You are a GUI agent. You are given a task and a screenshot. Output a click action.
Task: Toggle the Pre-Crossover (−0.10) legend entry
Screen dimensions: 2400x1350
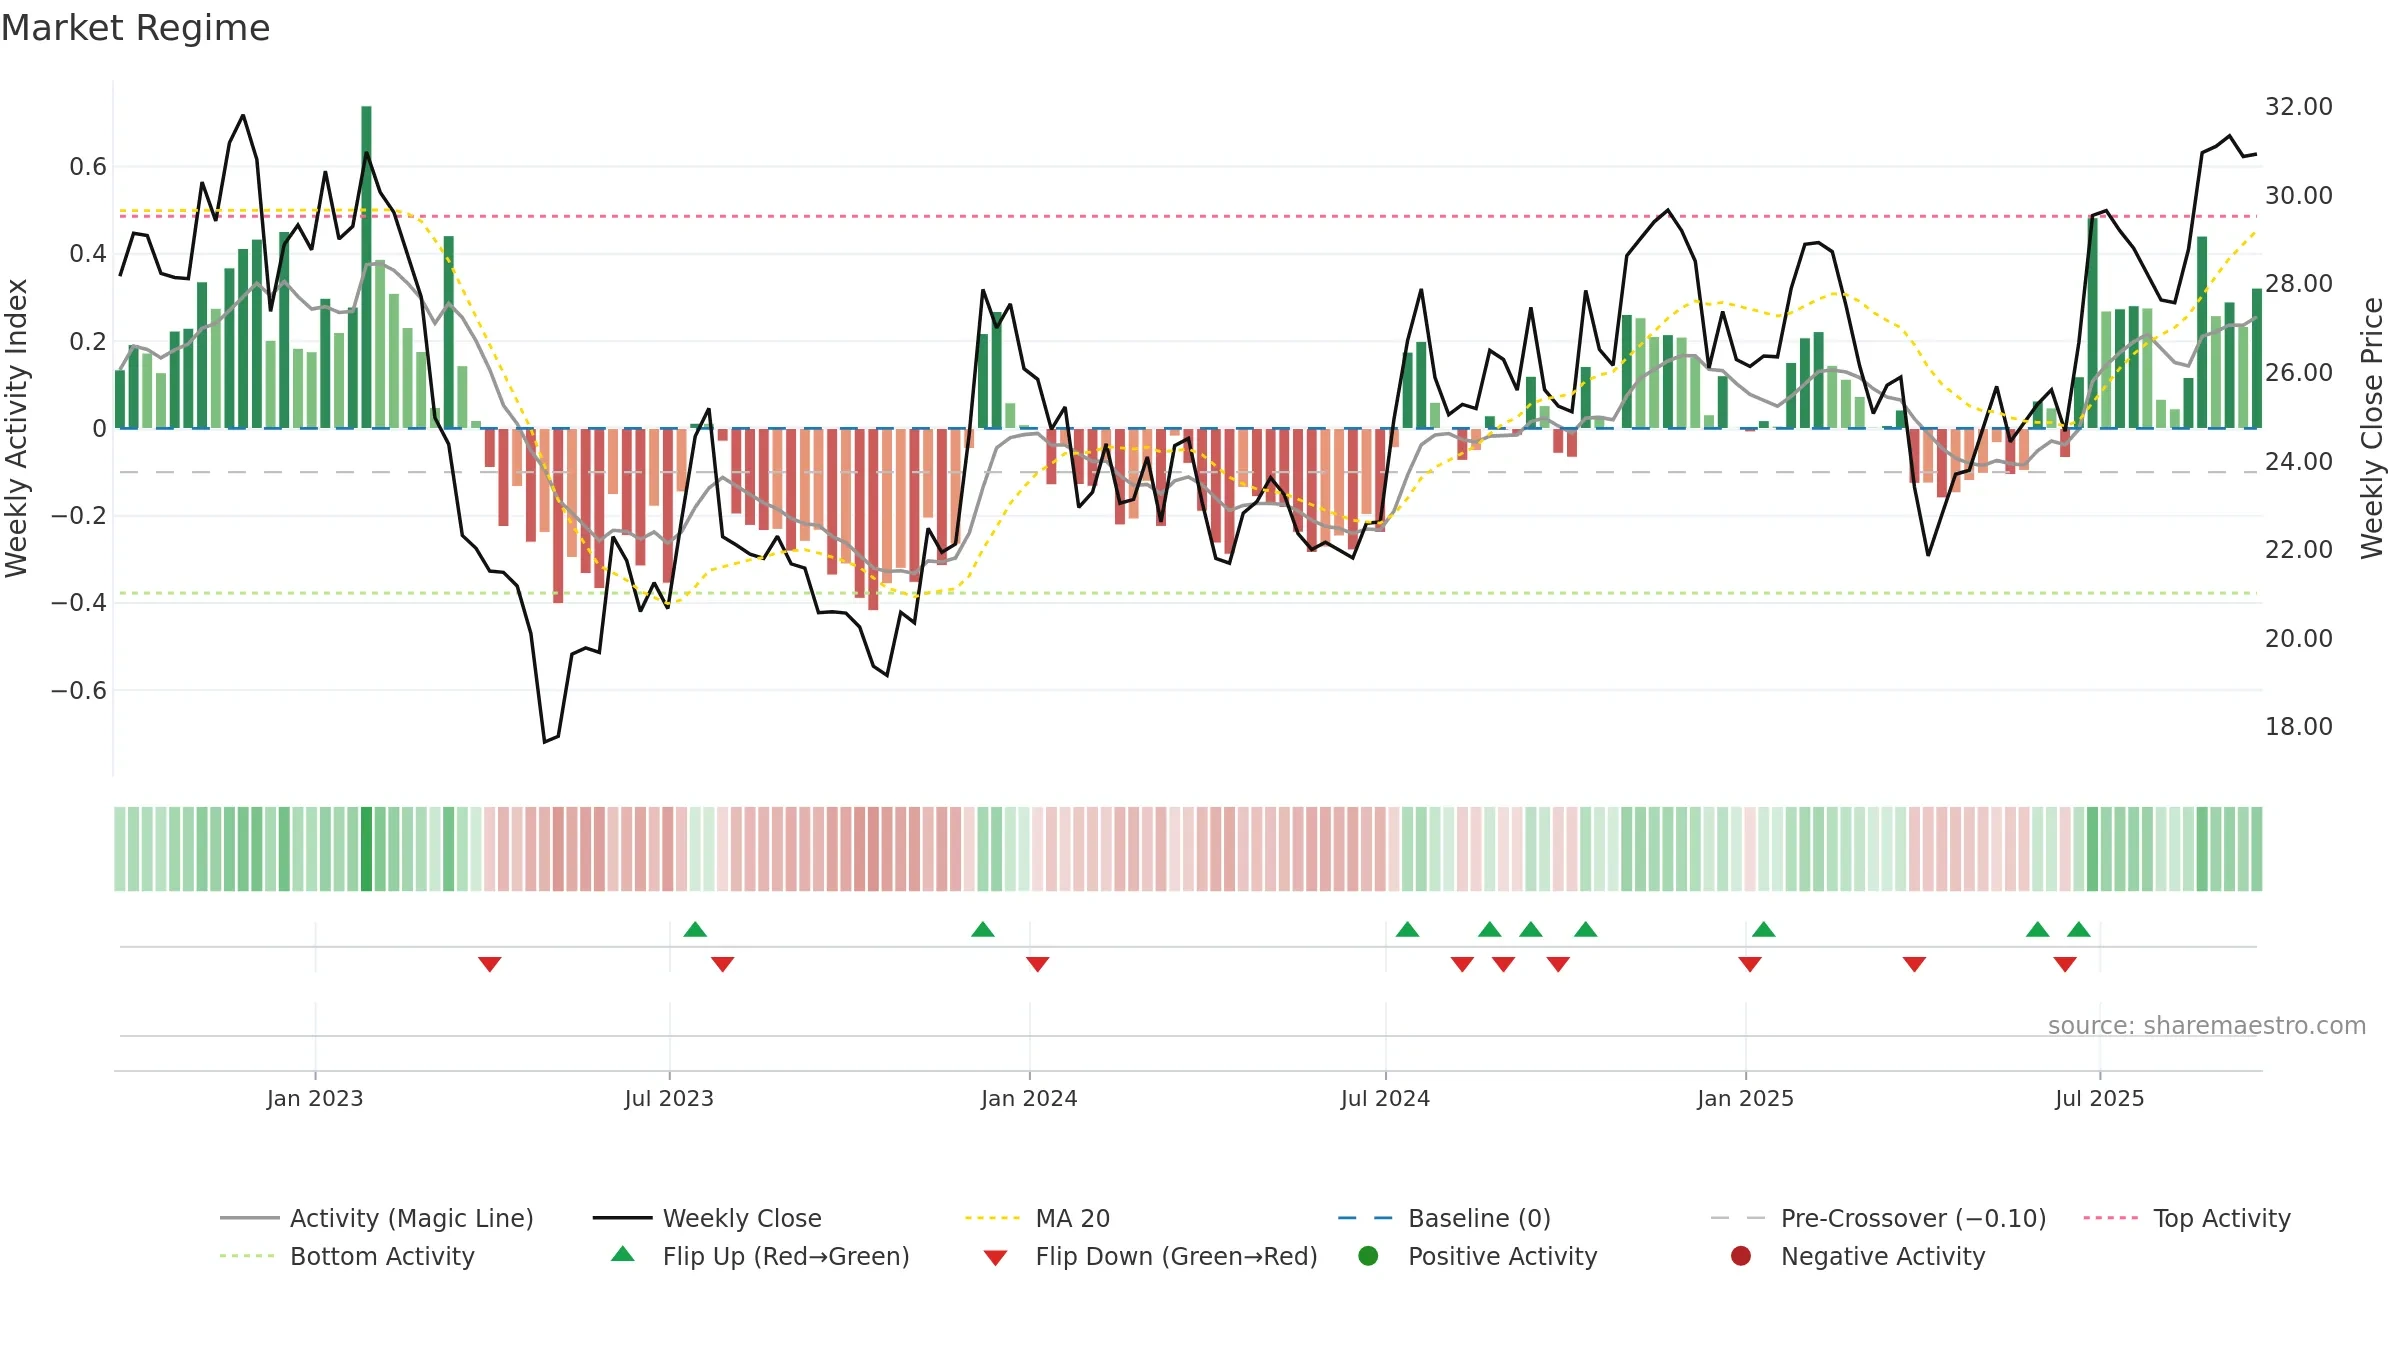coord(1878,1218)
